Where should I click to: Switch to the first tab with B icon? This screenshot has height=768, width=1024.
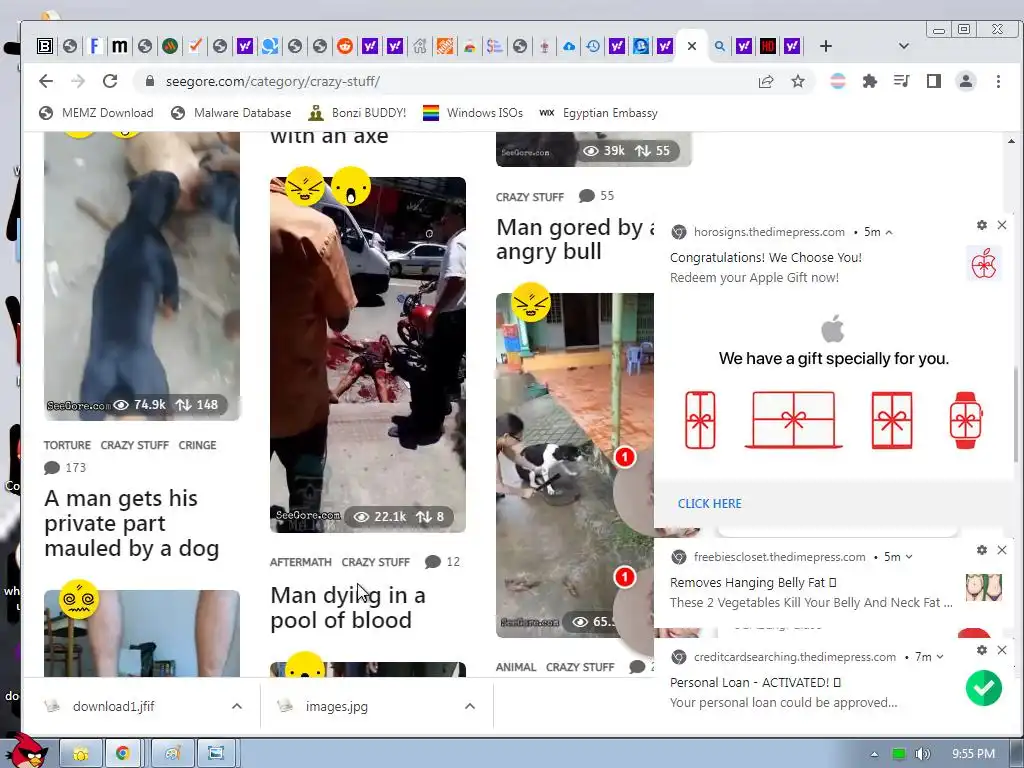[45, 46]
